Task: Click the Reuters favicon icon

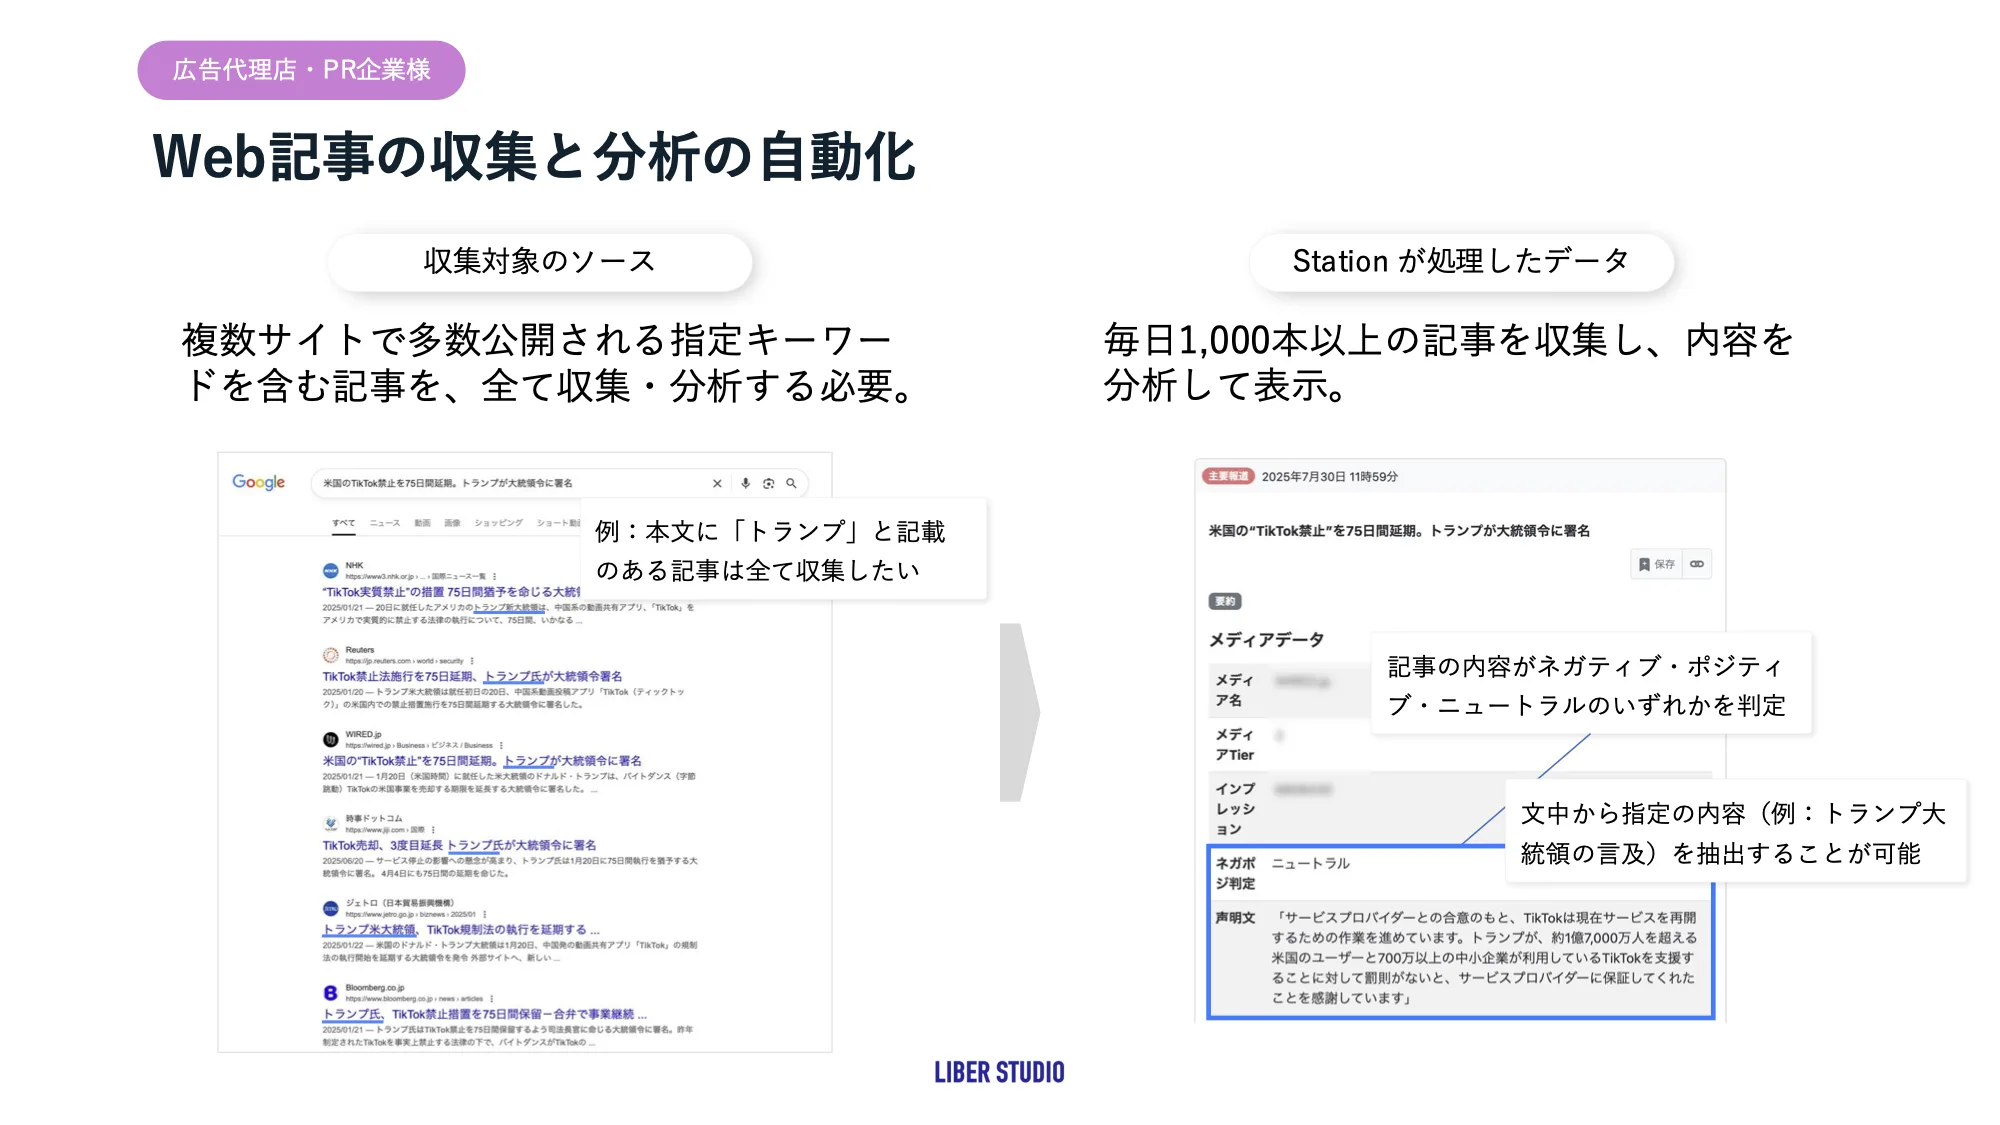Action: pos(330,654)
